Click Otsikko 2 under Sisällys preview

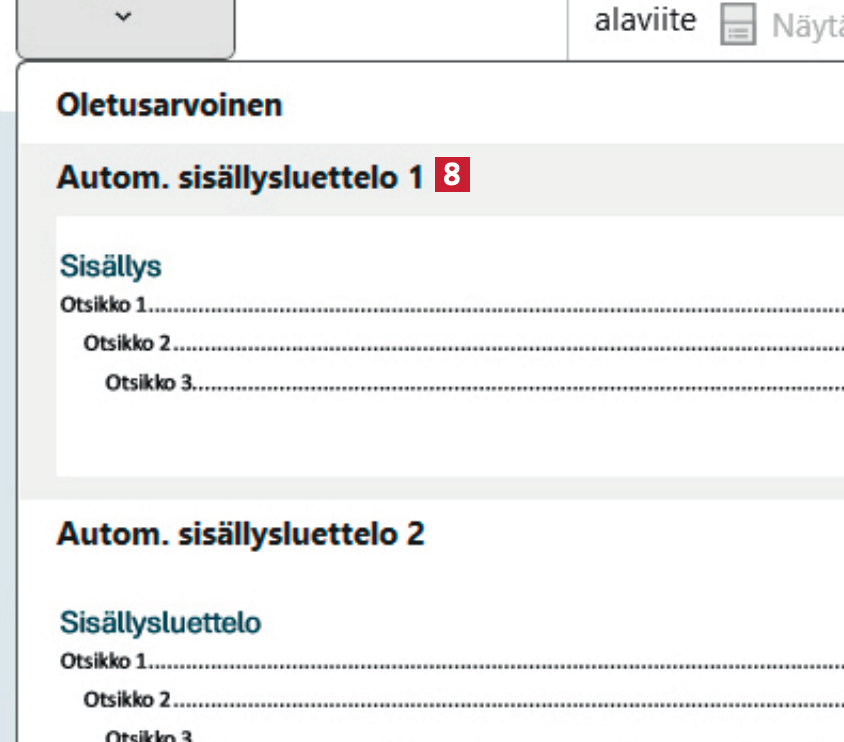[x=127, y=344]
